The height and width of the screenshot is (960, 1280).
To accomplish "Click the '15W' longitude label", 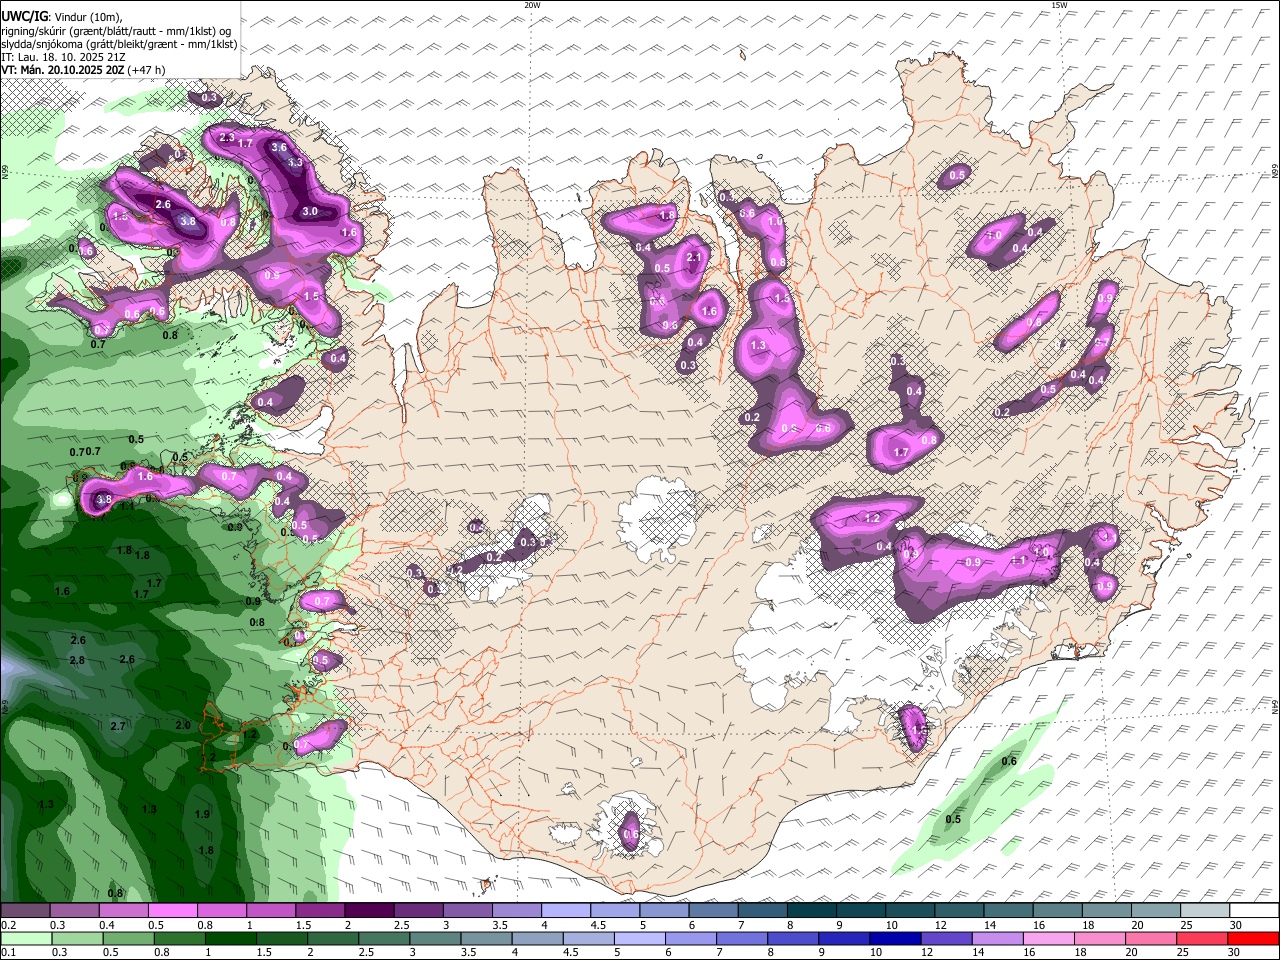I will pyautogui.click(x=1059, y=5).
